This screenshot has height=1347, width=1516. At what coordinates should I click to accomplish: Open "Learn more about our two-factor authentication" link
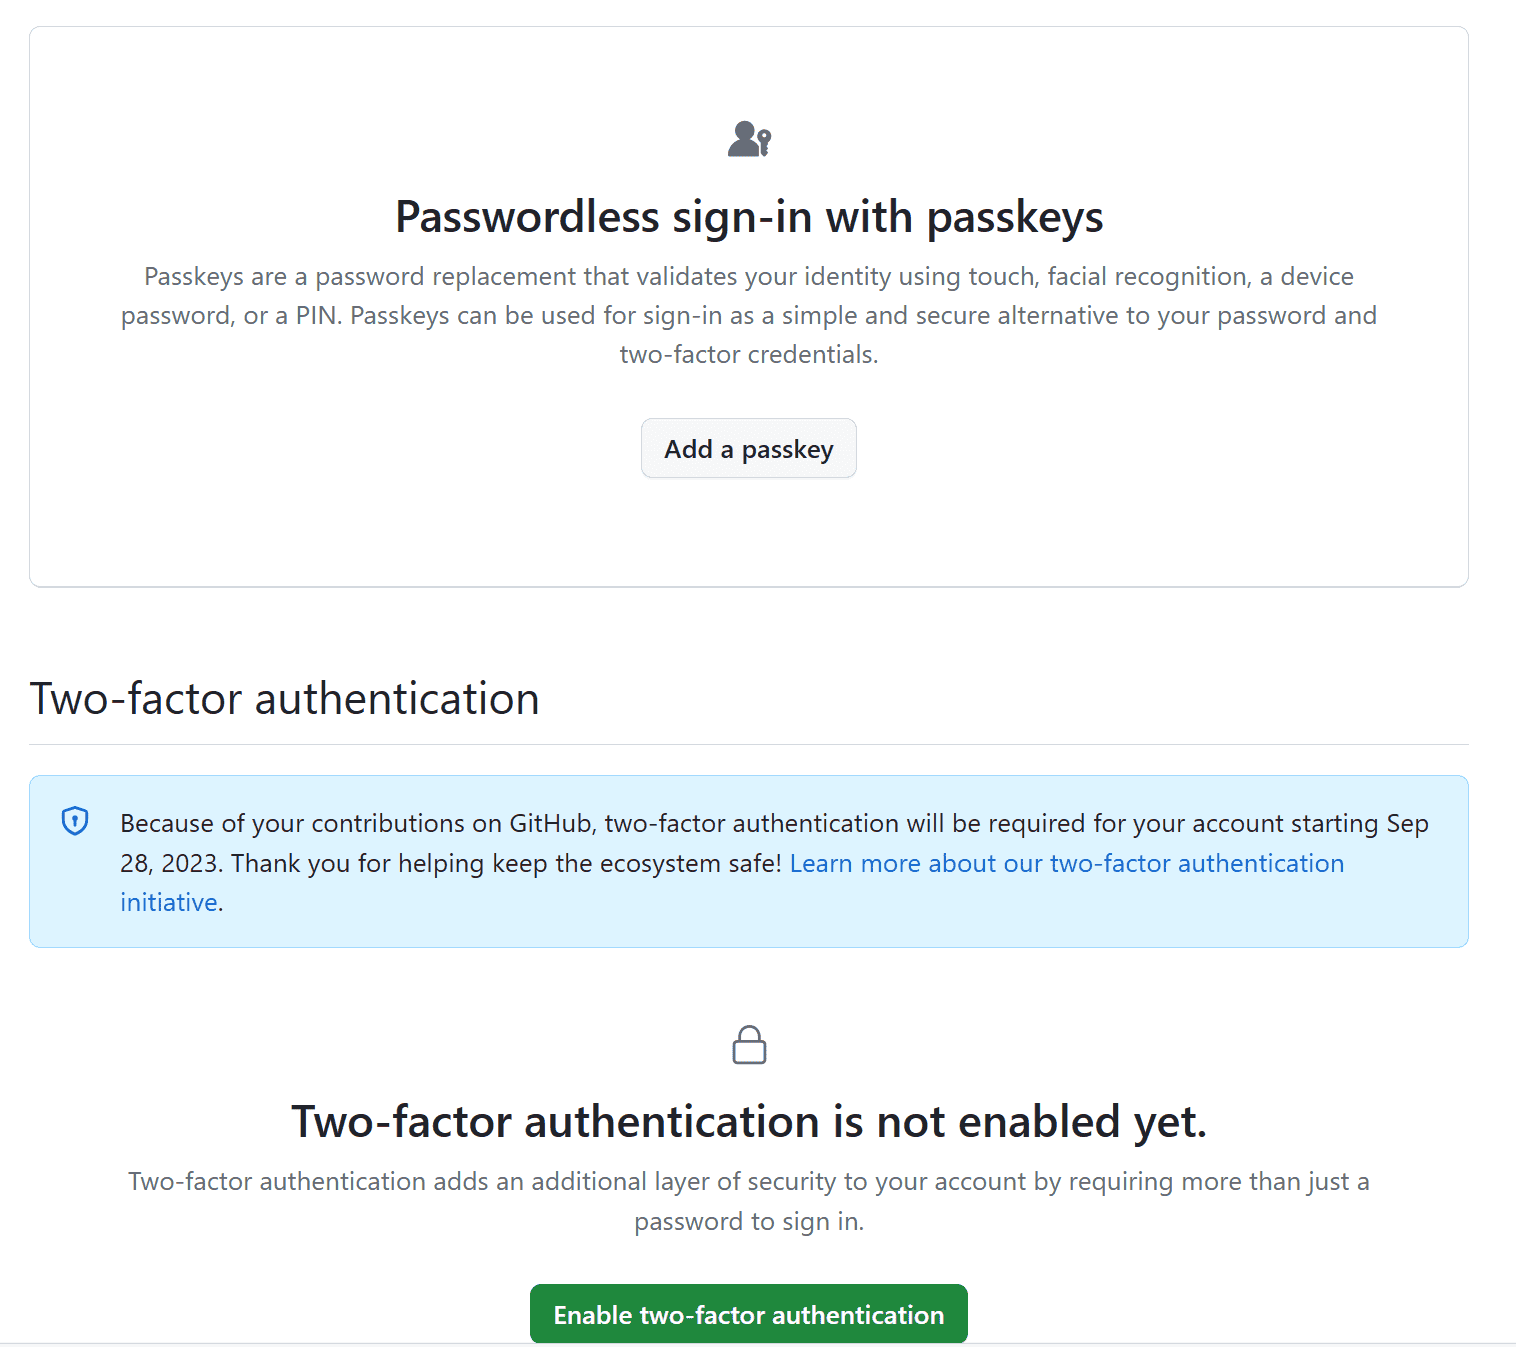(1066, 863)
